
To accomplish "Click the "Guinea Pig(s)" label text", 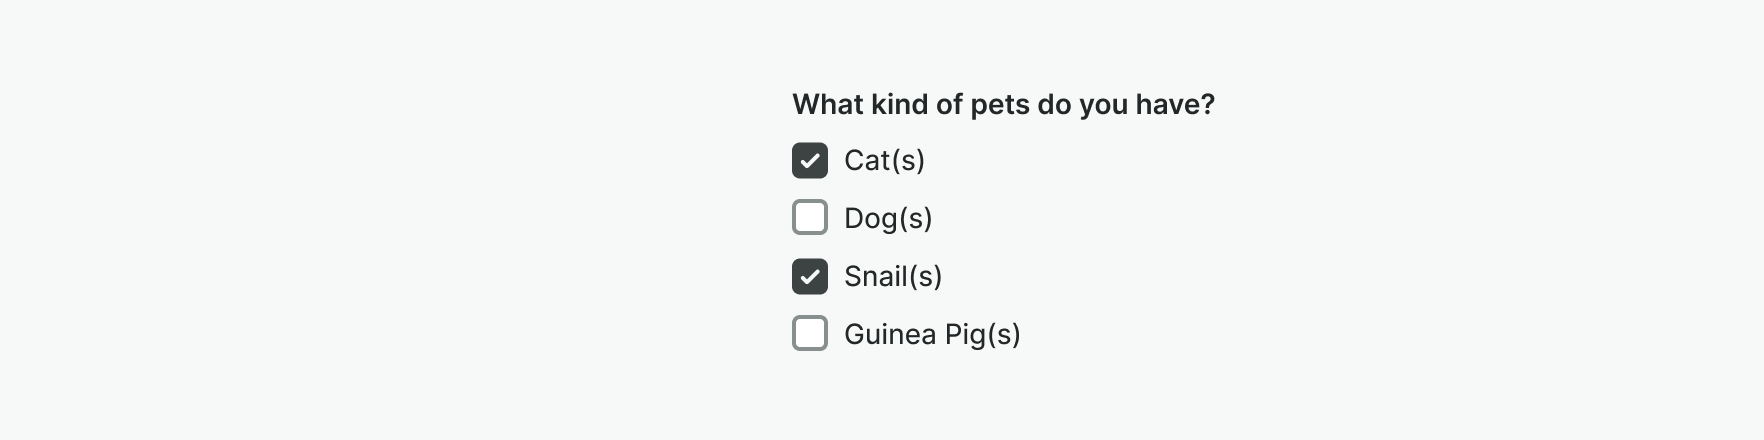I will click(932, 334).
